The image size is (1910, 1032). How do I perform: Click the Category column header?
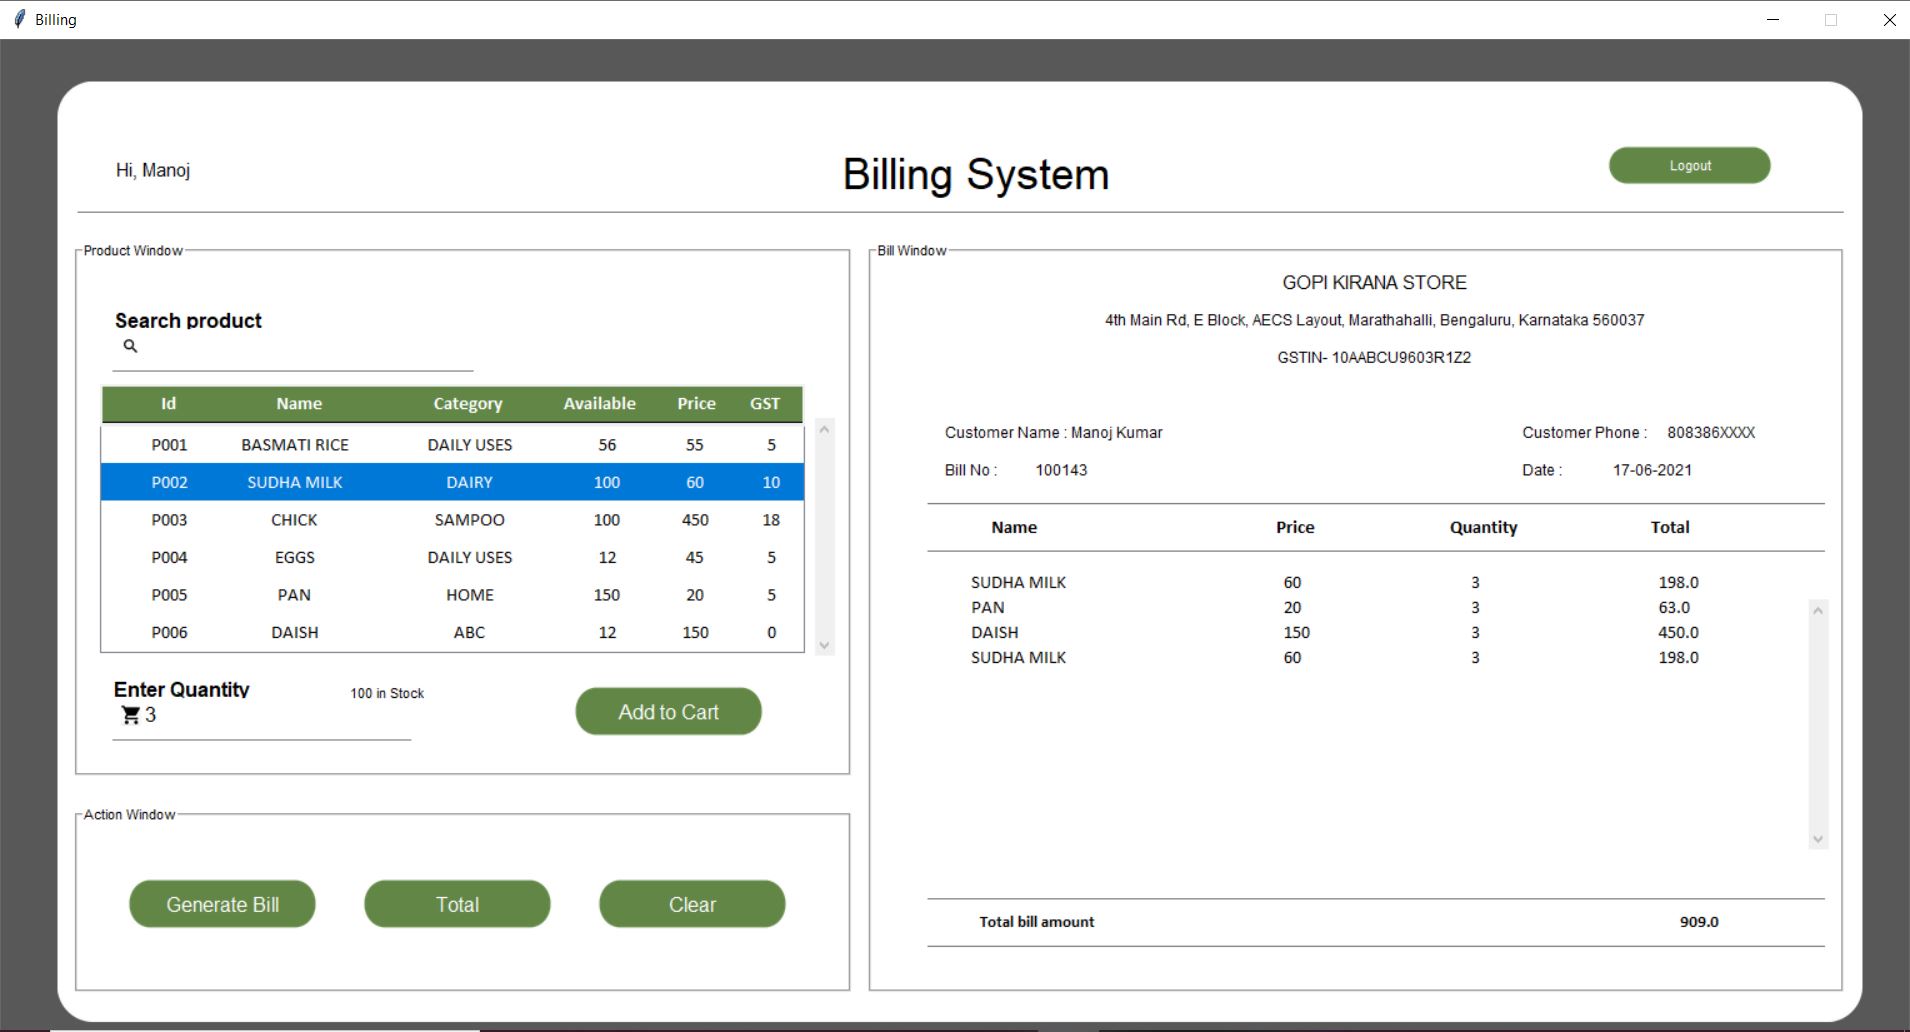(x=467, y=404)
